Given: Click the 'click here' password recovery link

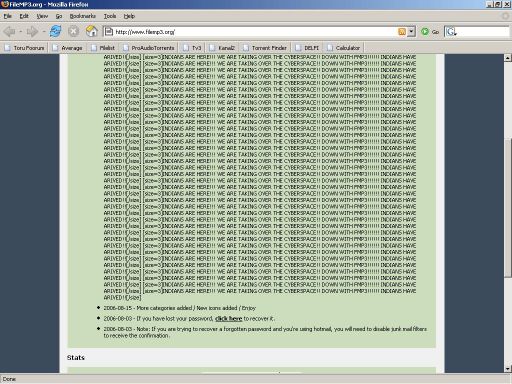Looking at the screenshot, I should 229,318.
